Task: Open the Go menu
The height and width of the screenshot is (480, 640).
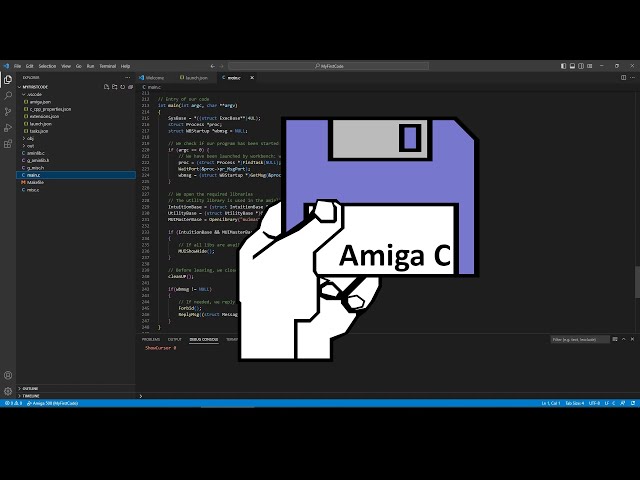Action: [x=79, y=66]
